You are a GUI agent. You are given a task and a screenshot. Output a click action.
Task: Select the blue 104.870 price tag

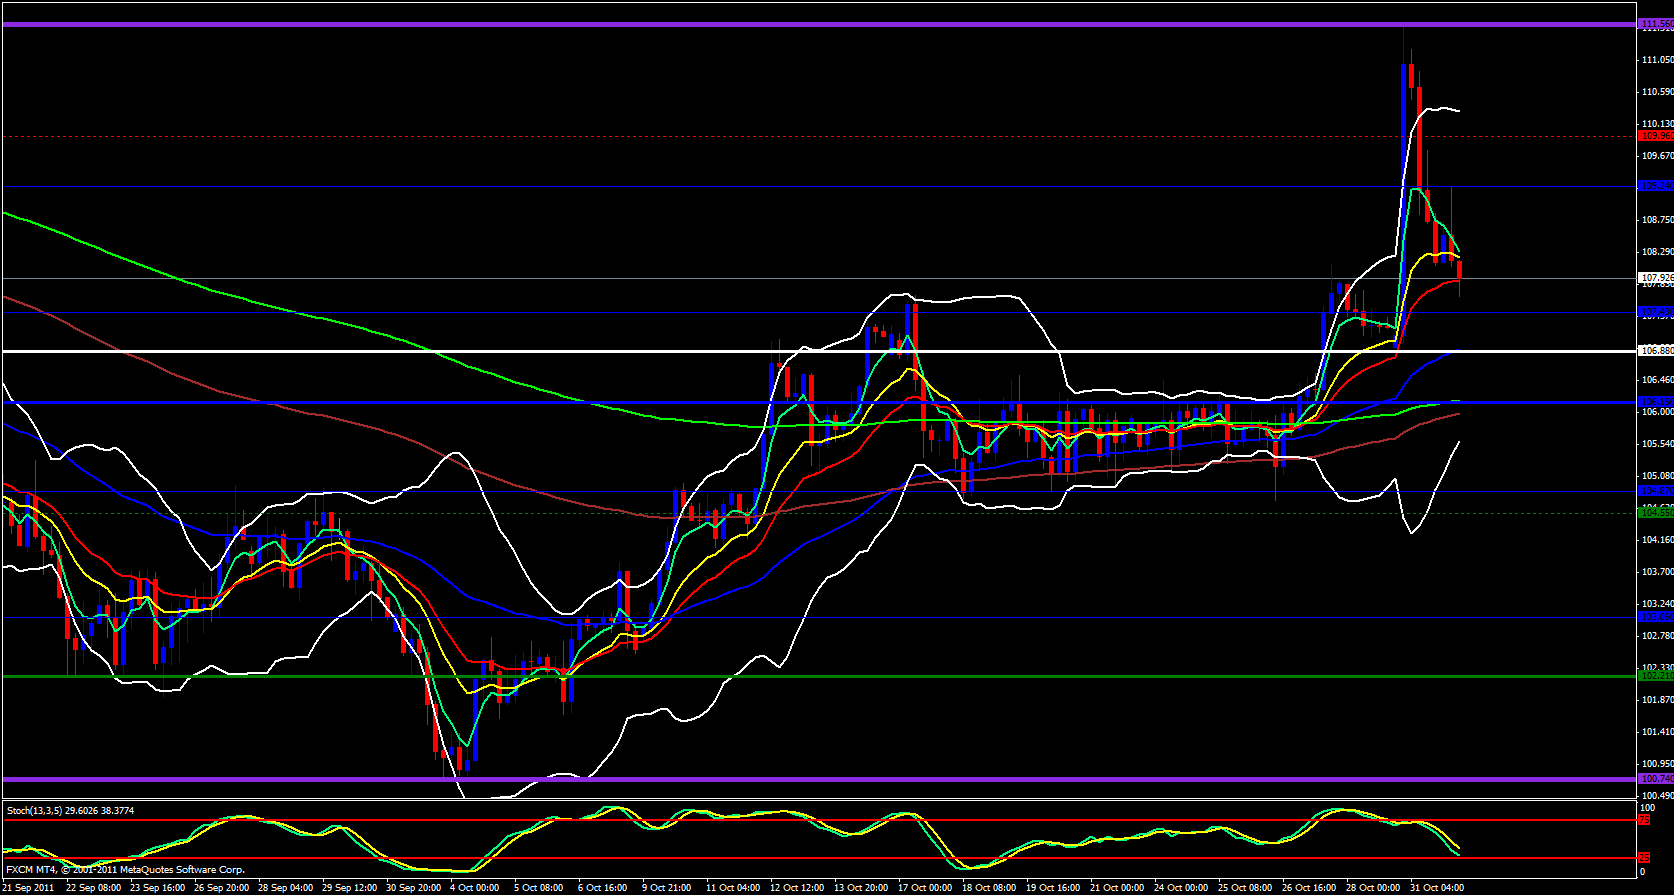(1655, 491)
